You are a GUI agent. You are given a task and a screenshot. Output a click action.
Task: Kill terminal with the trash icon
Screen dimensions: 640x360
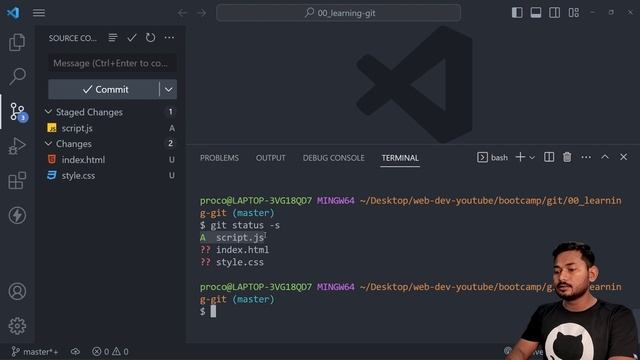pos(567,157)
